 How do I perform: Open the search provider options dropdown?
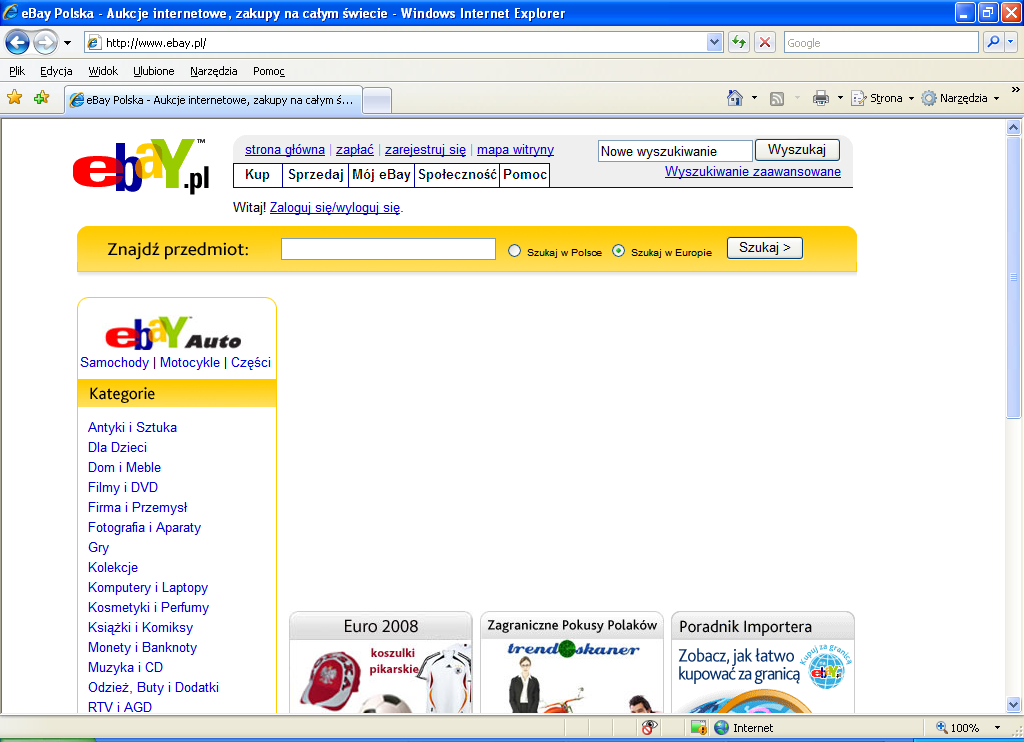1011,42
